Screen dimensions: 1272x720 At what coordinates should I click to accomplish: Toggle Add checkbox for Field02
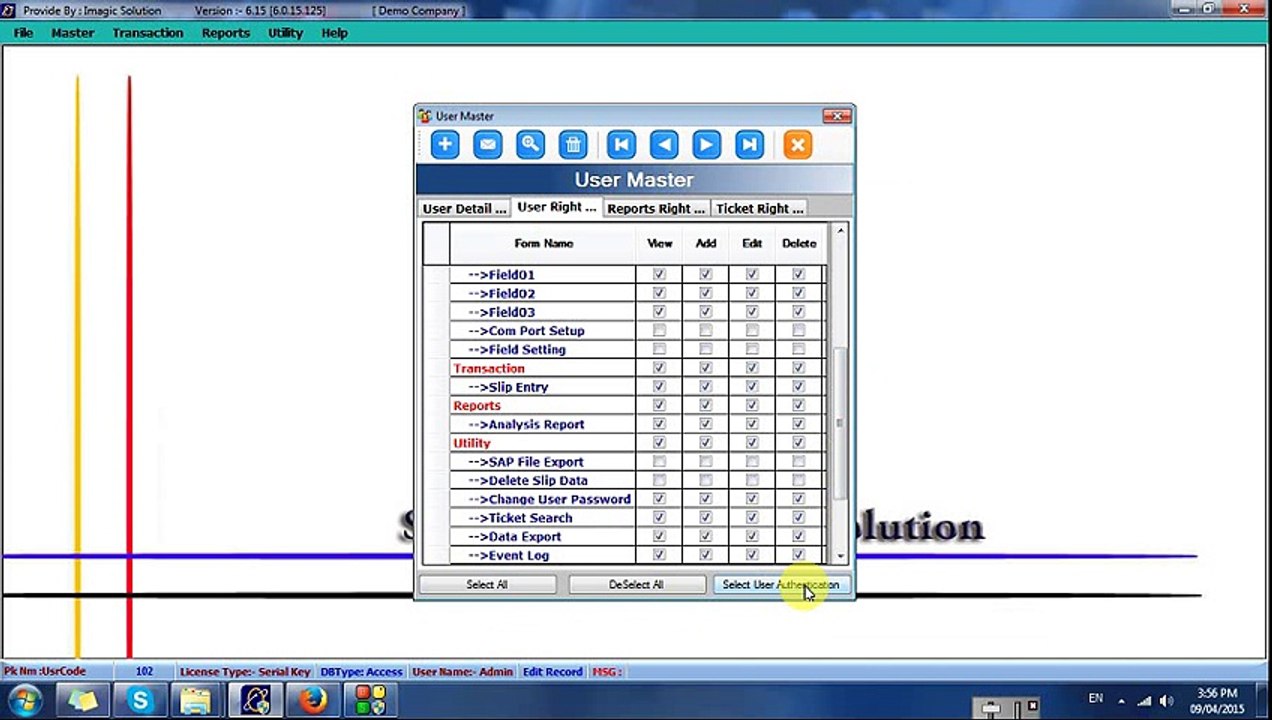706,293
